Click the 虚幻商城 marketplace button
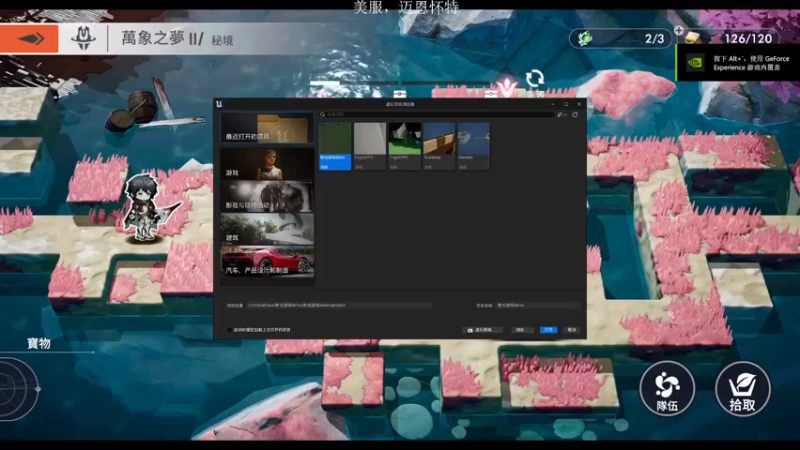The height and width of the screenshot is (450, 800). pos(482,330)
